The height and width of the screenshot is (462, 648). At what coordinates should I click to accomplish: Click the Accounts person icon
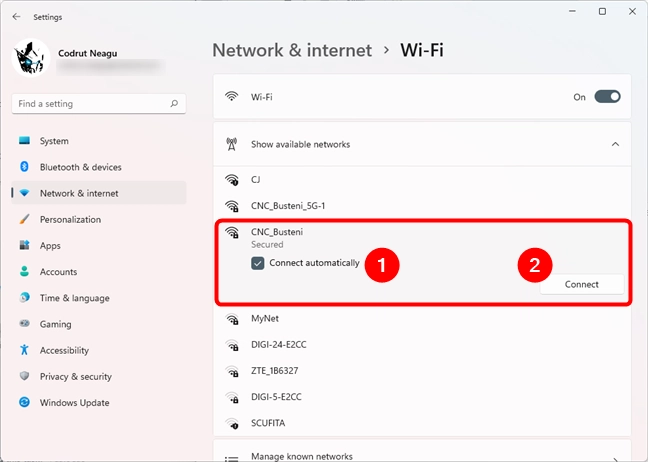pos(24,271)
